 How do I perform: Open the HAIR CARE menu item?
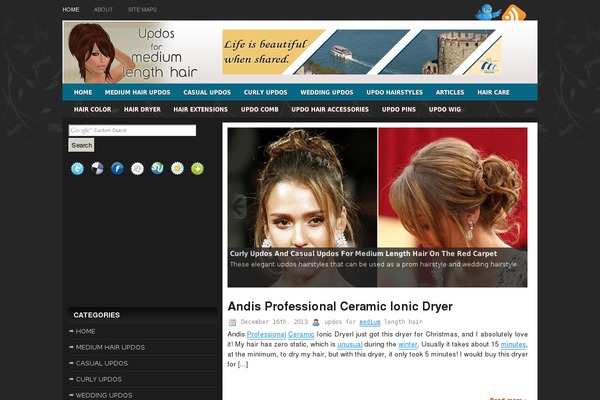click(493, 92)
